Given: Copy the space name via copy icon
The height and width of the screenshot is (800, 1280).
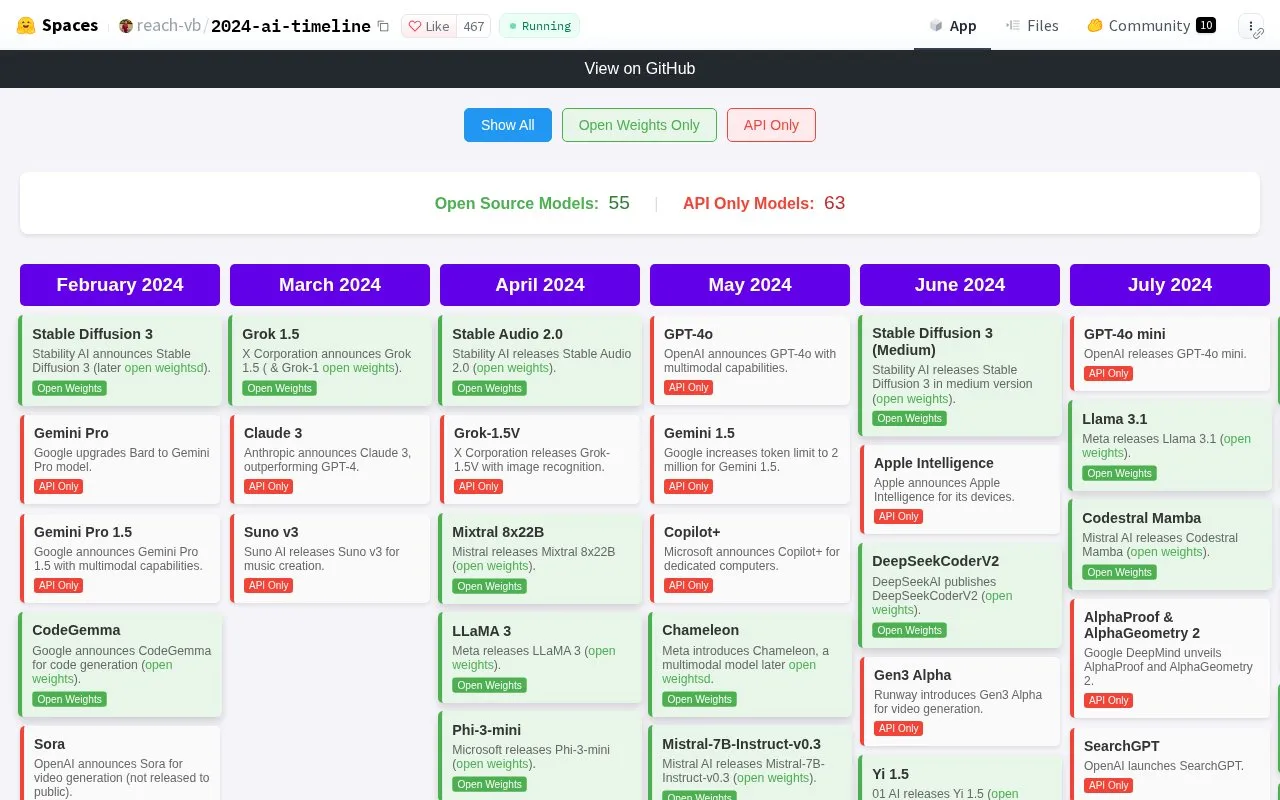Looking at the screenshot, I should 383,27.
